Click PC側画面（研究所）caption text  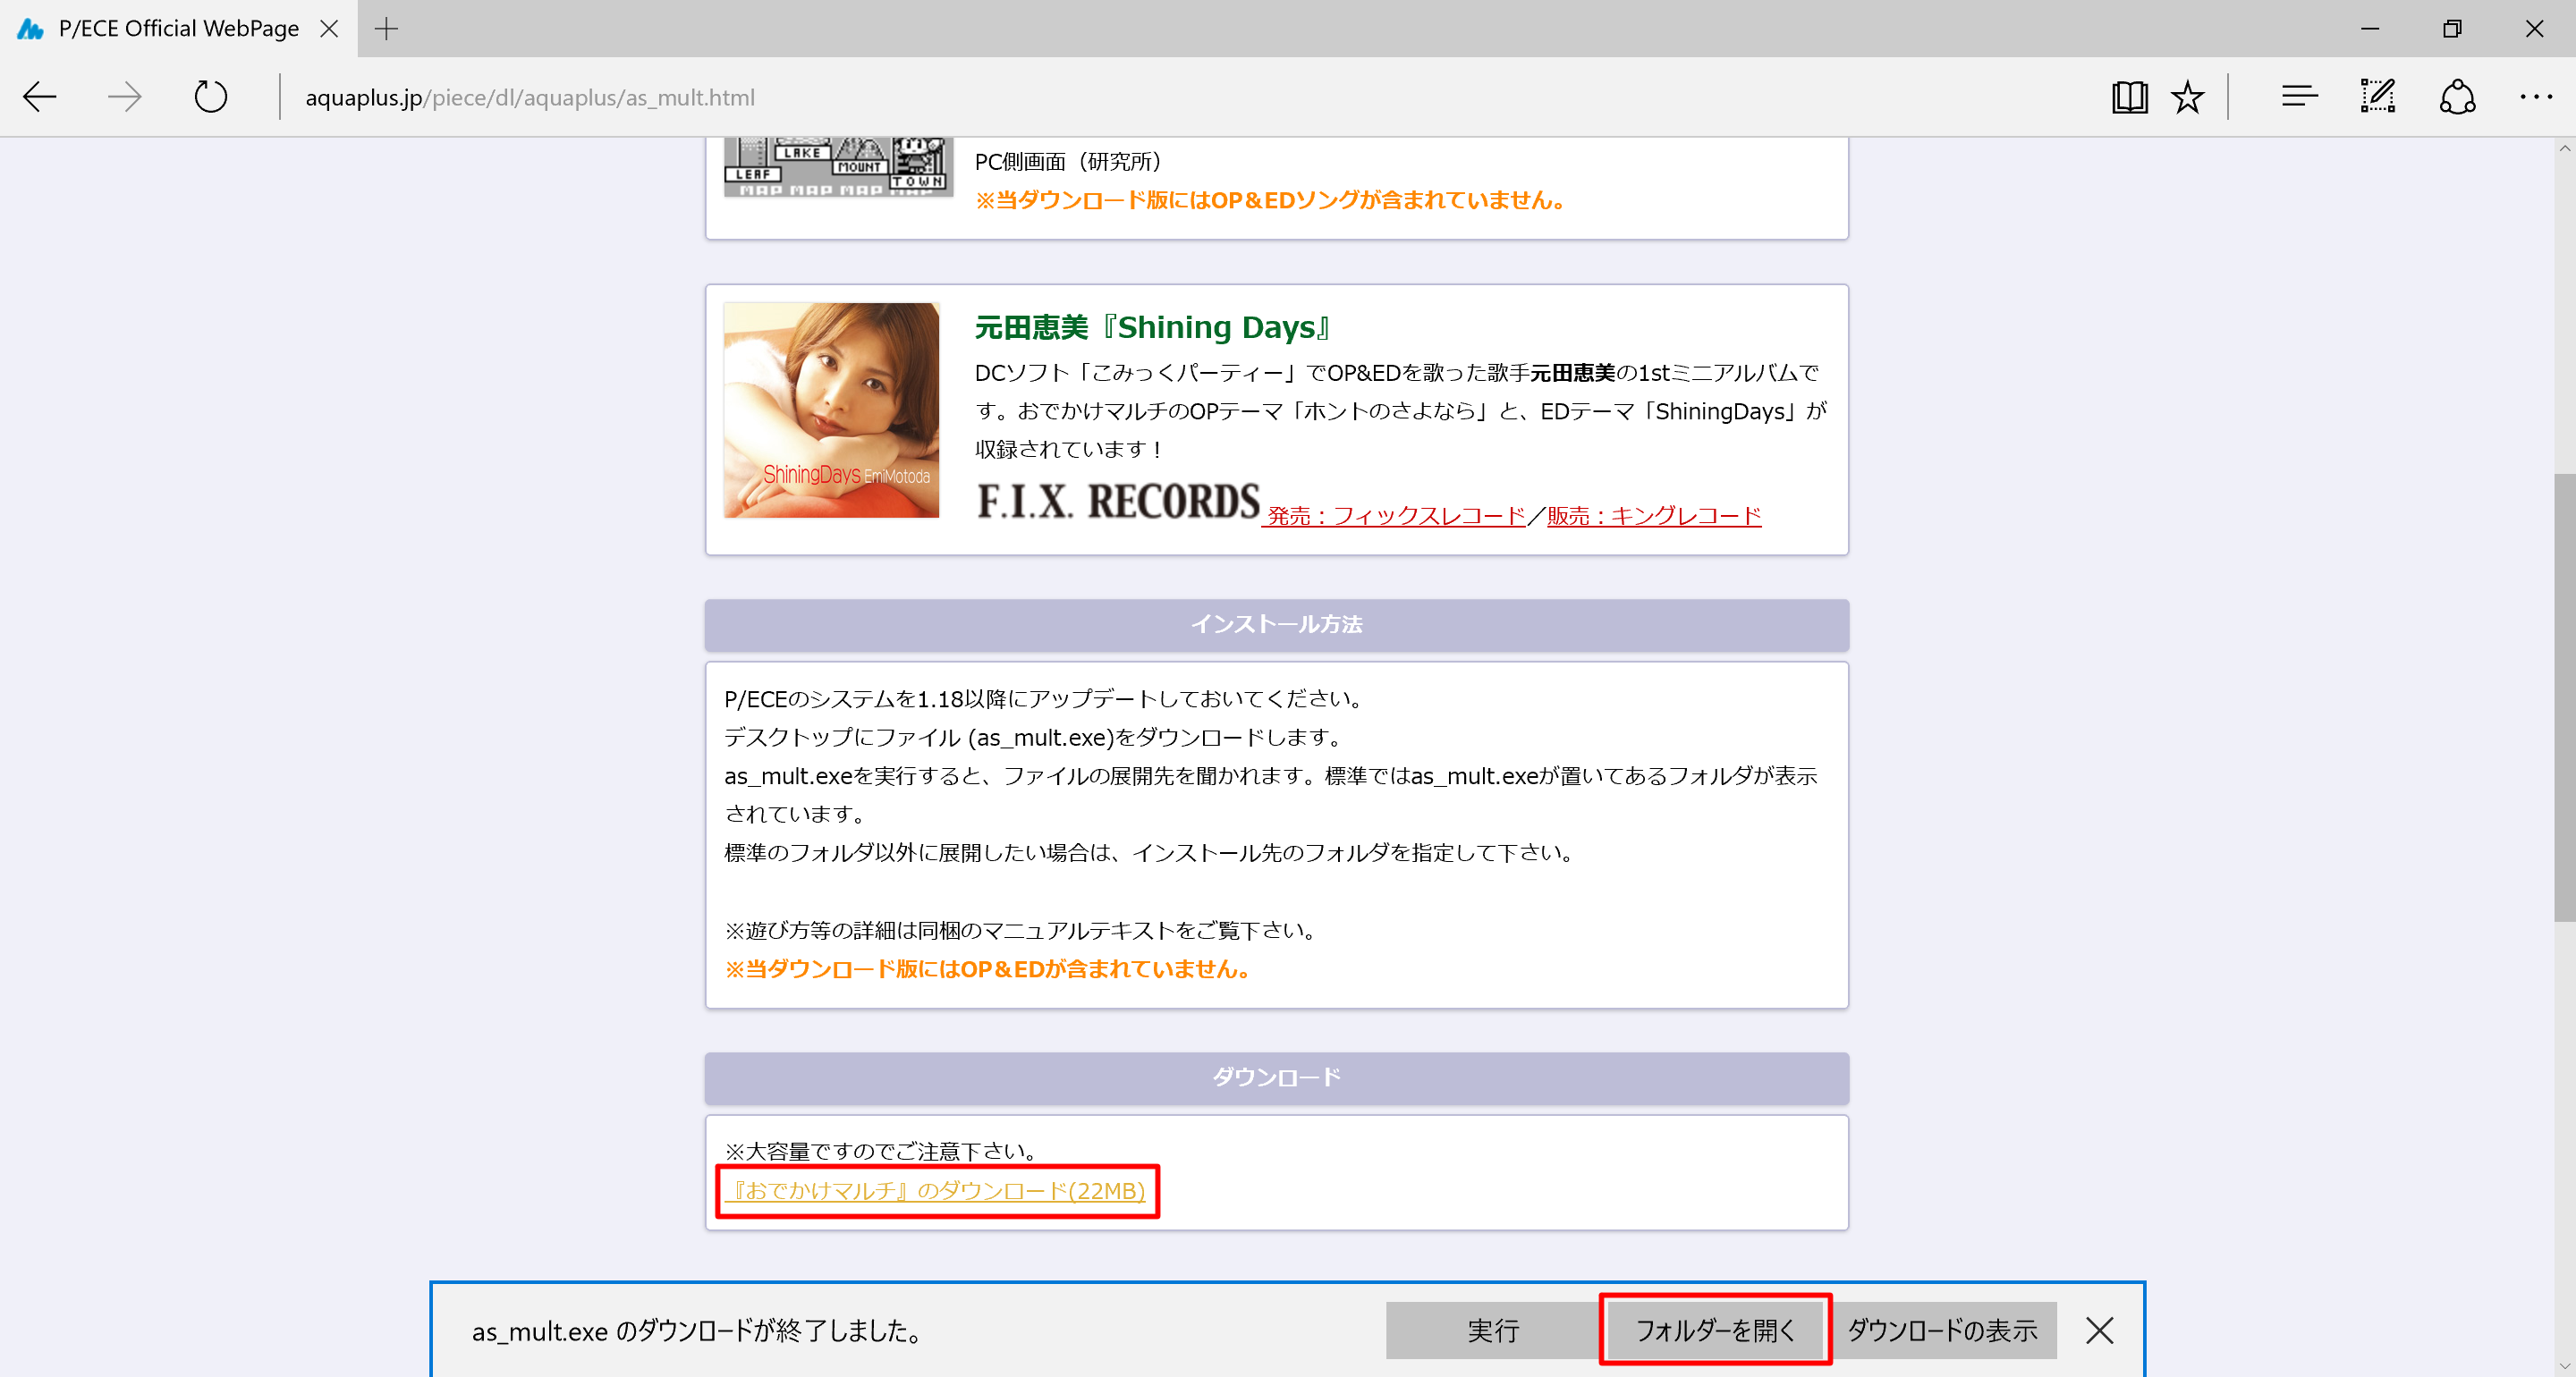point(1068,162)
